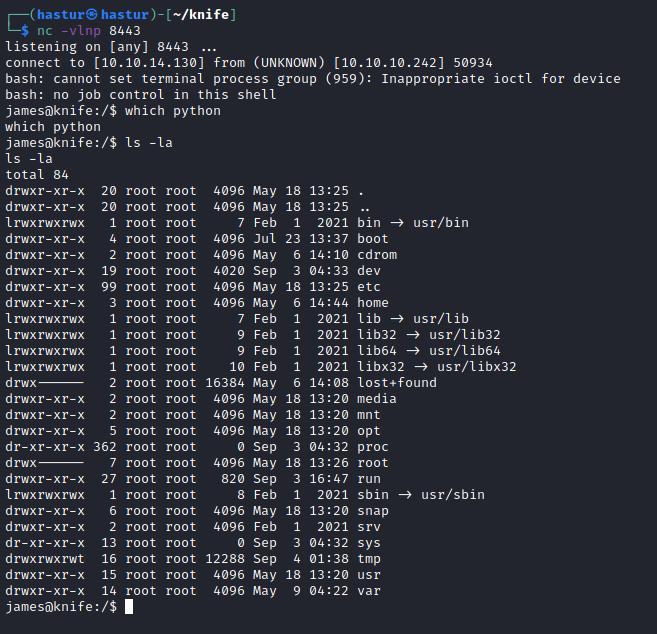The width and height of the screenshot is (657, 634).
Task: Click the "which python" command after the prompt
Action: click(x=172, y=111)
